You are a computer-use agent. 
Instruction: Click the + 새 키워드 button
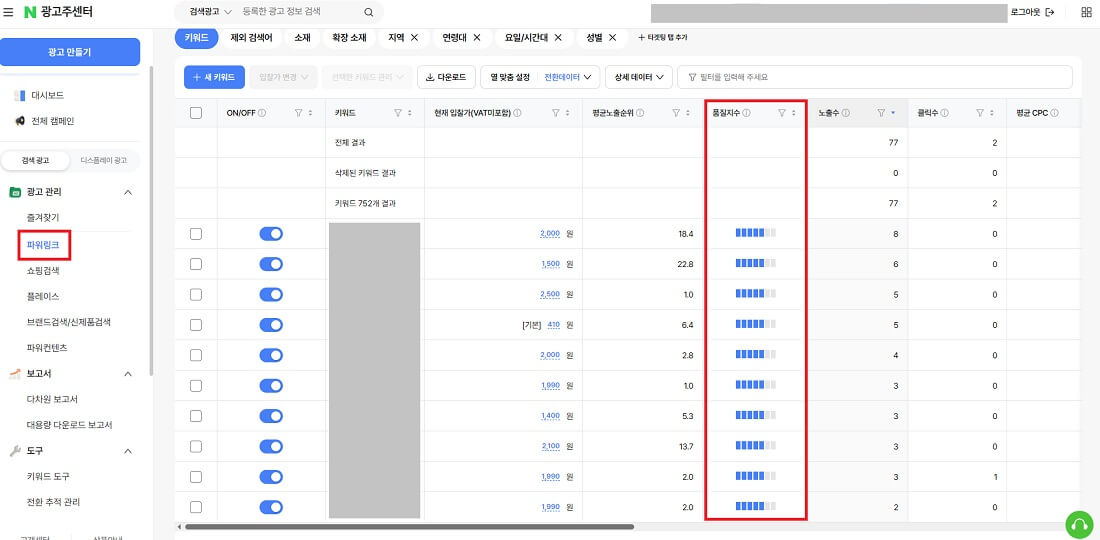[x=214, y=77]
